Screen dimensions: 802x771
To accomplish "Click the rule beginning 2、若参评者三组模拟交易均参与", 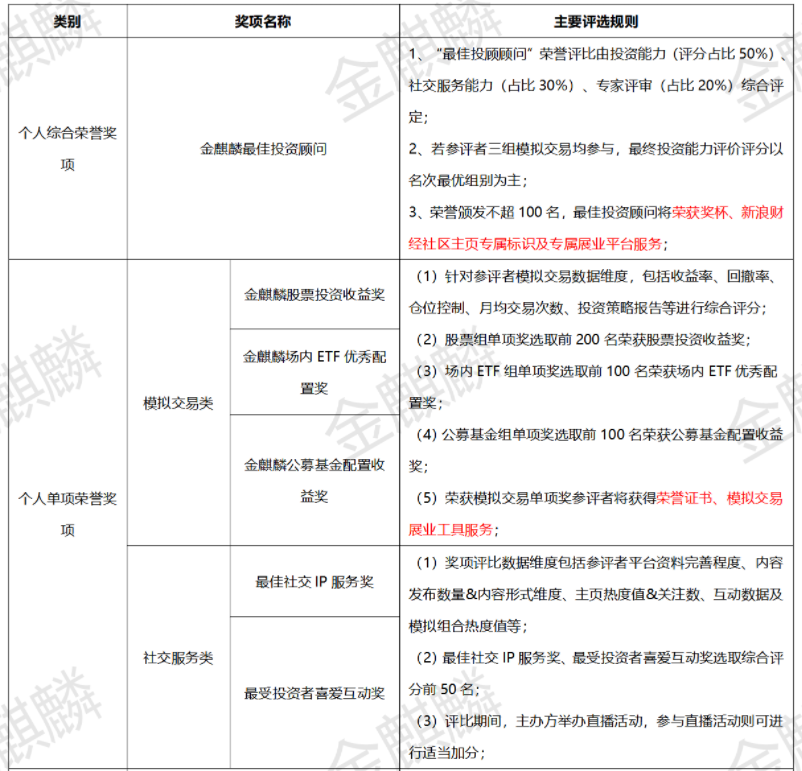I will point(596,149).
